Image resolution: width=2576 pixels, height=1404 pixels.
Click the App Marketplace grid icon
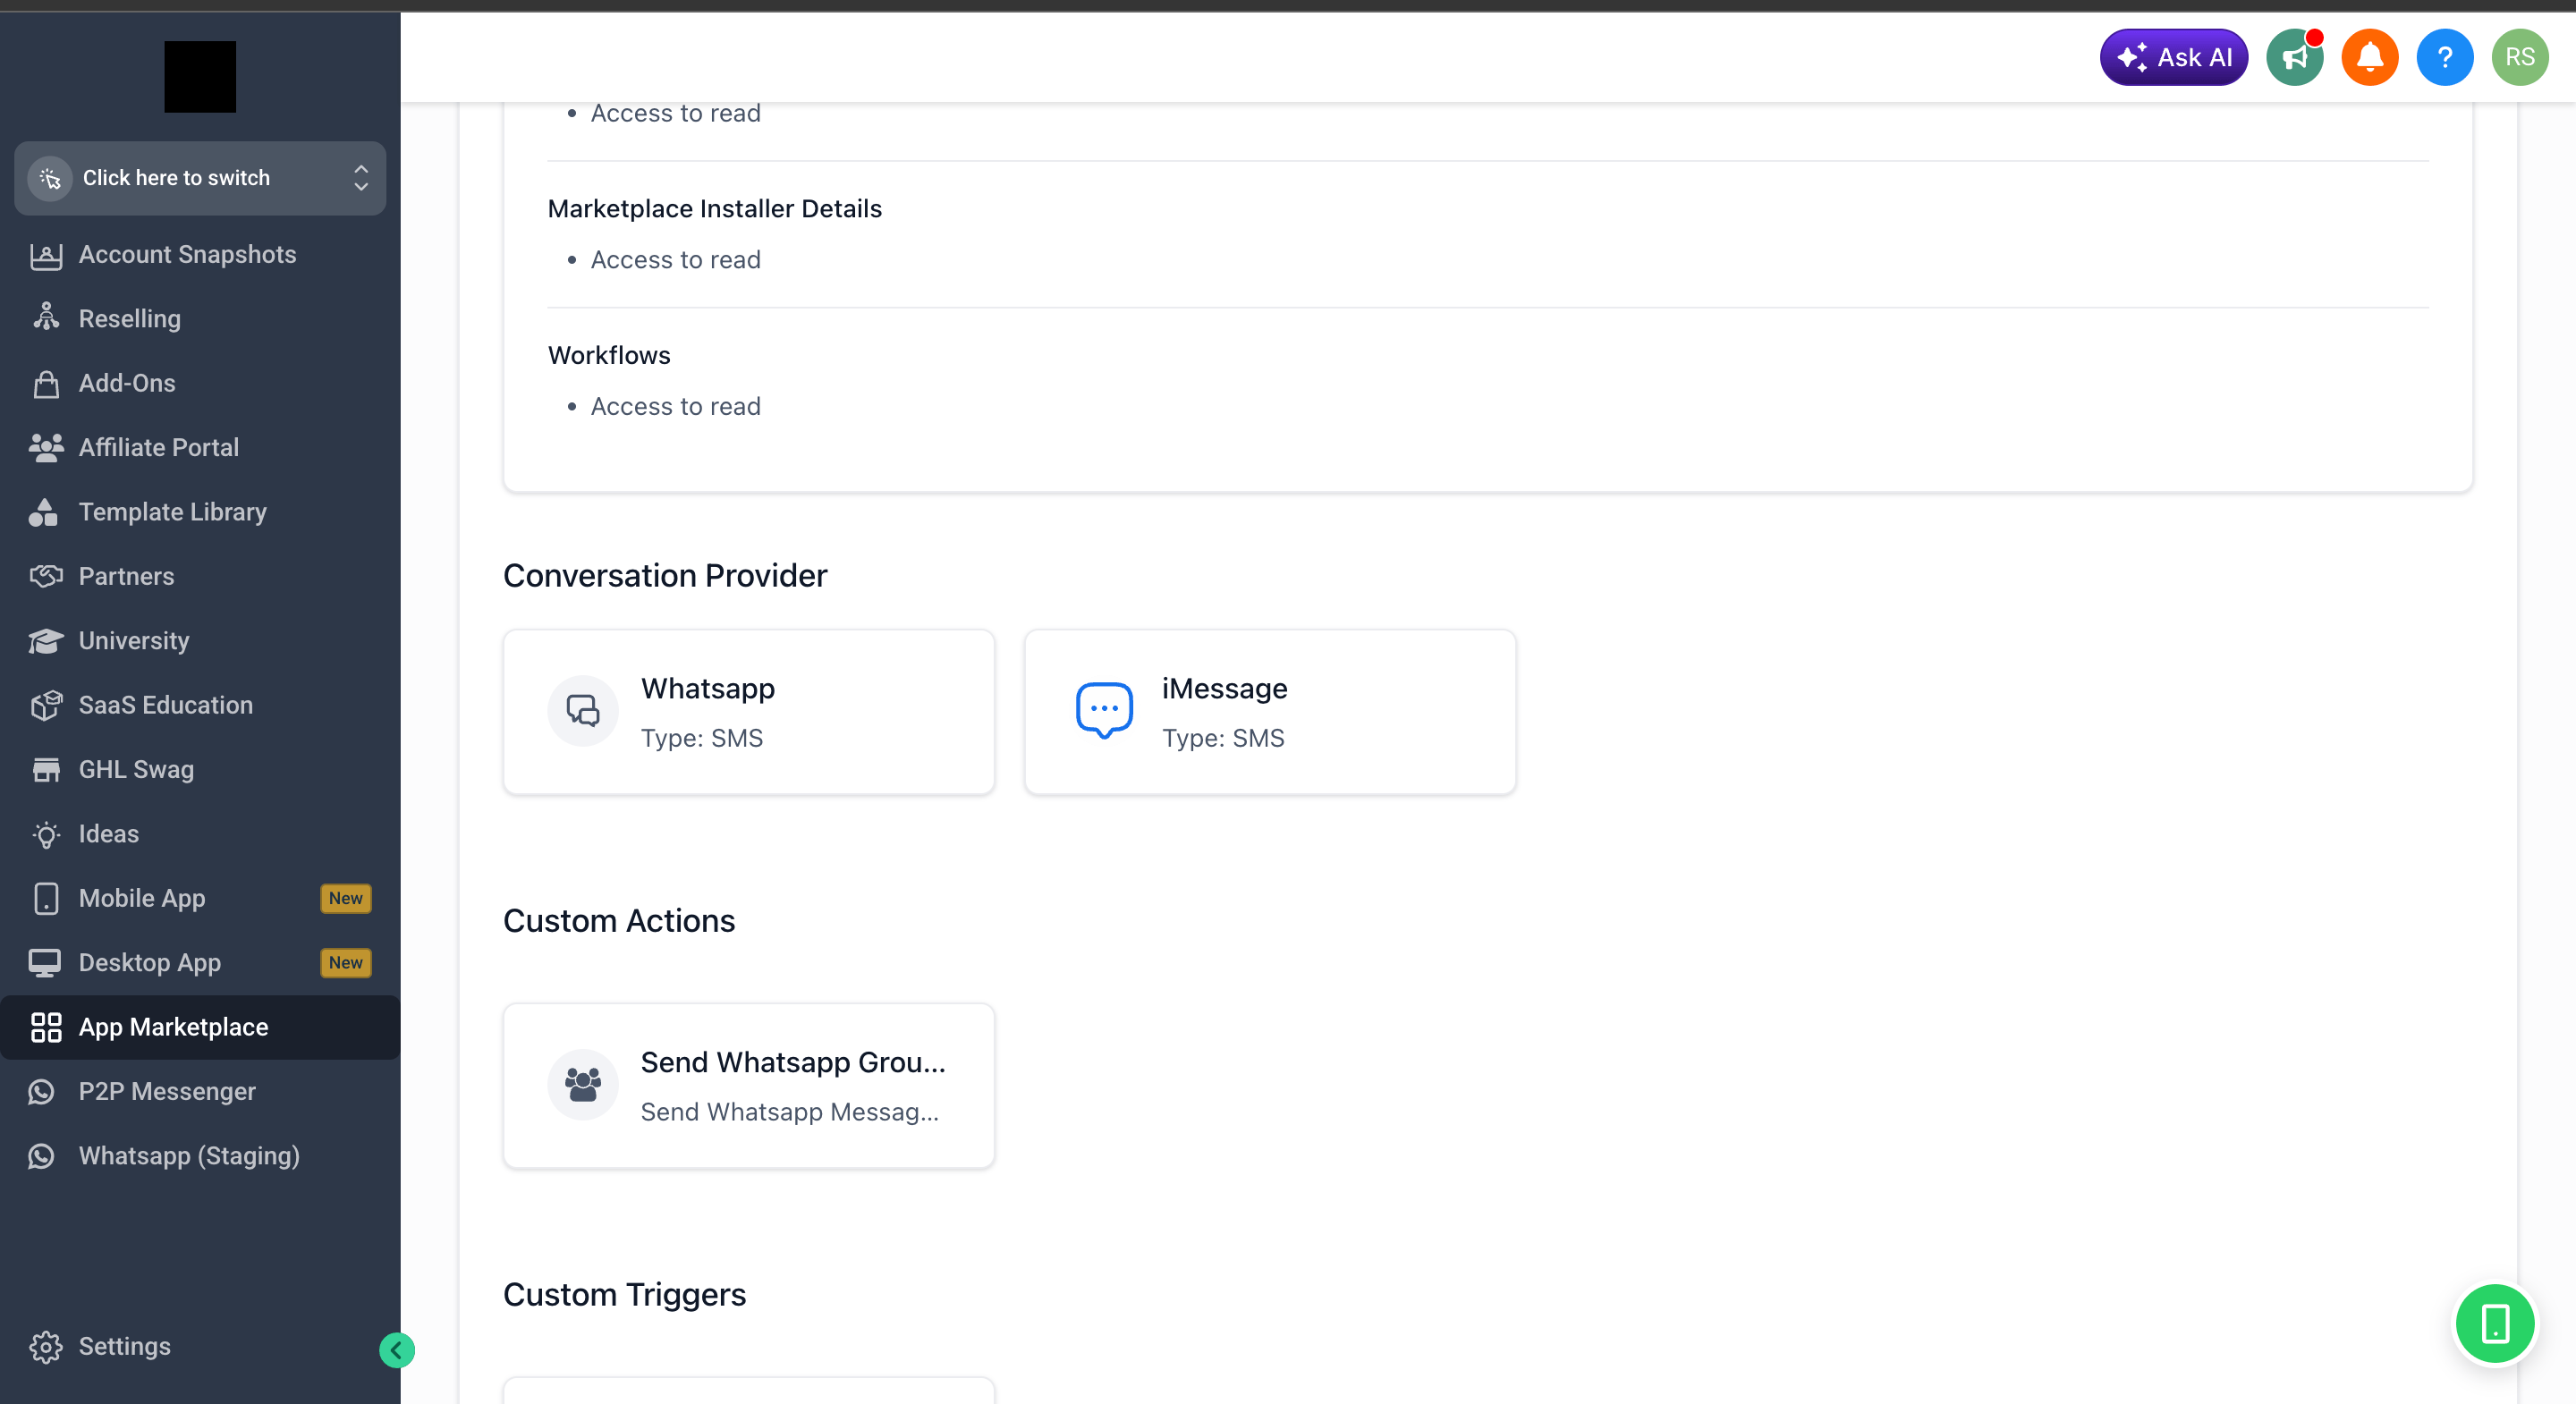pyautogui.click(x=46, y=1027)
